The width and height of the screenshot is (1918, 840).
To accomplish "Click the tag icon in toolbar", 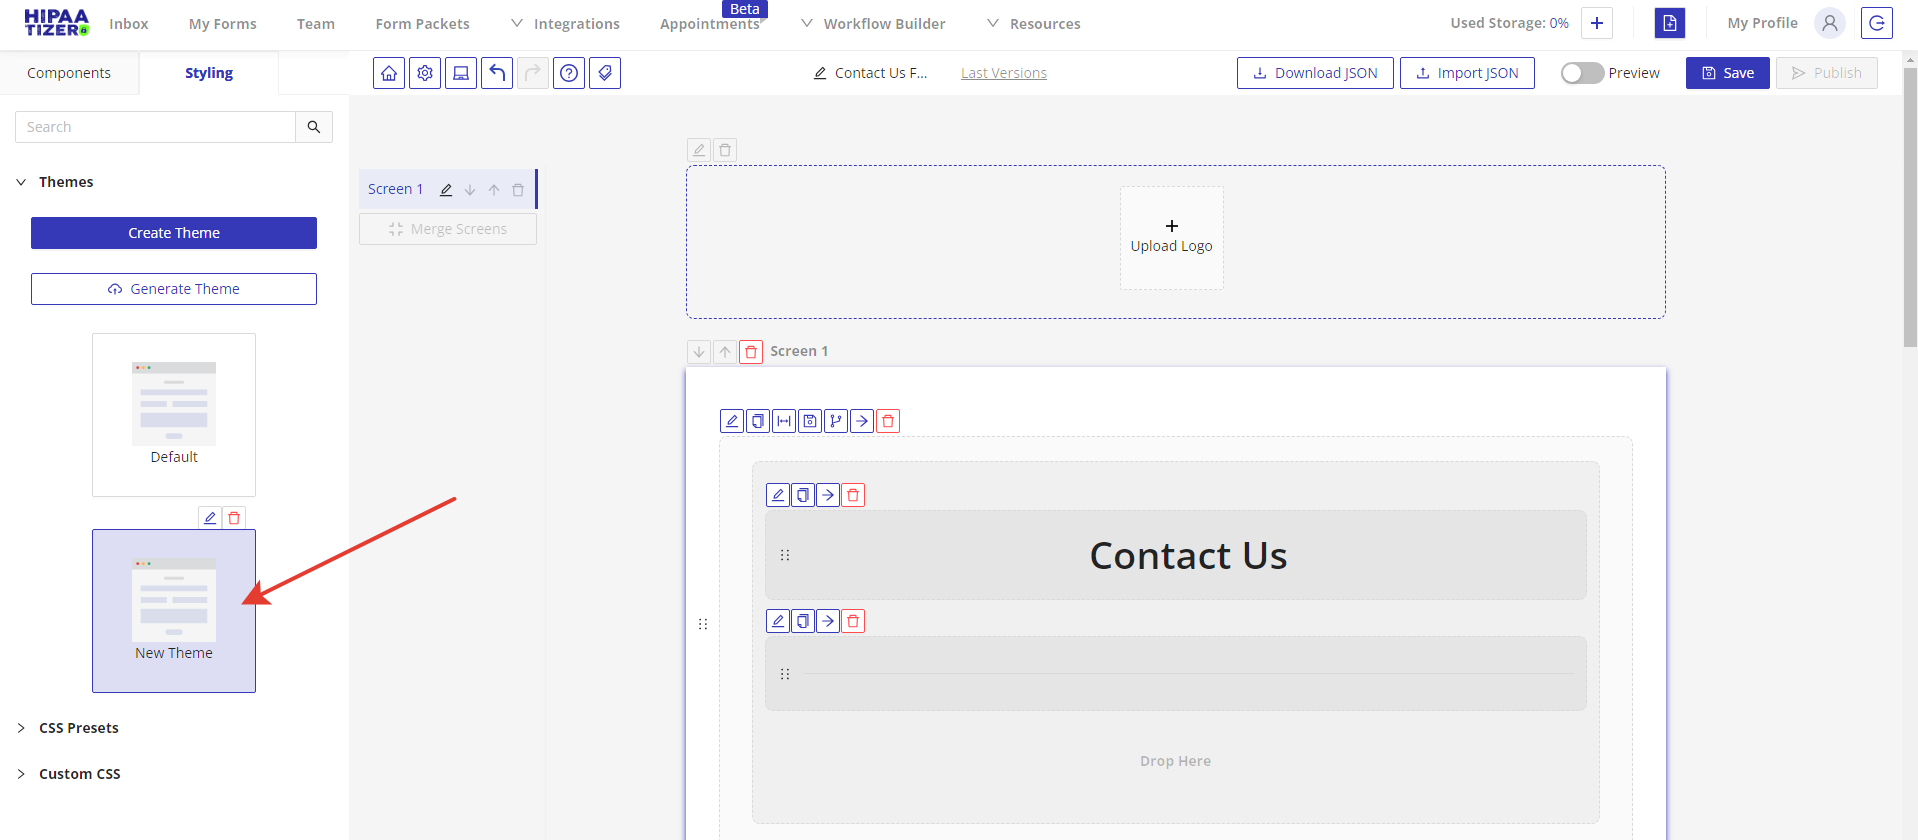I will coord(605,73).
